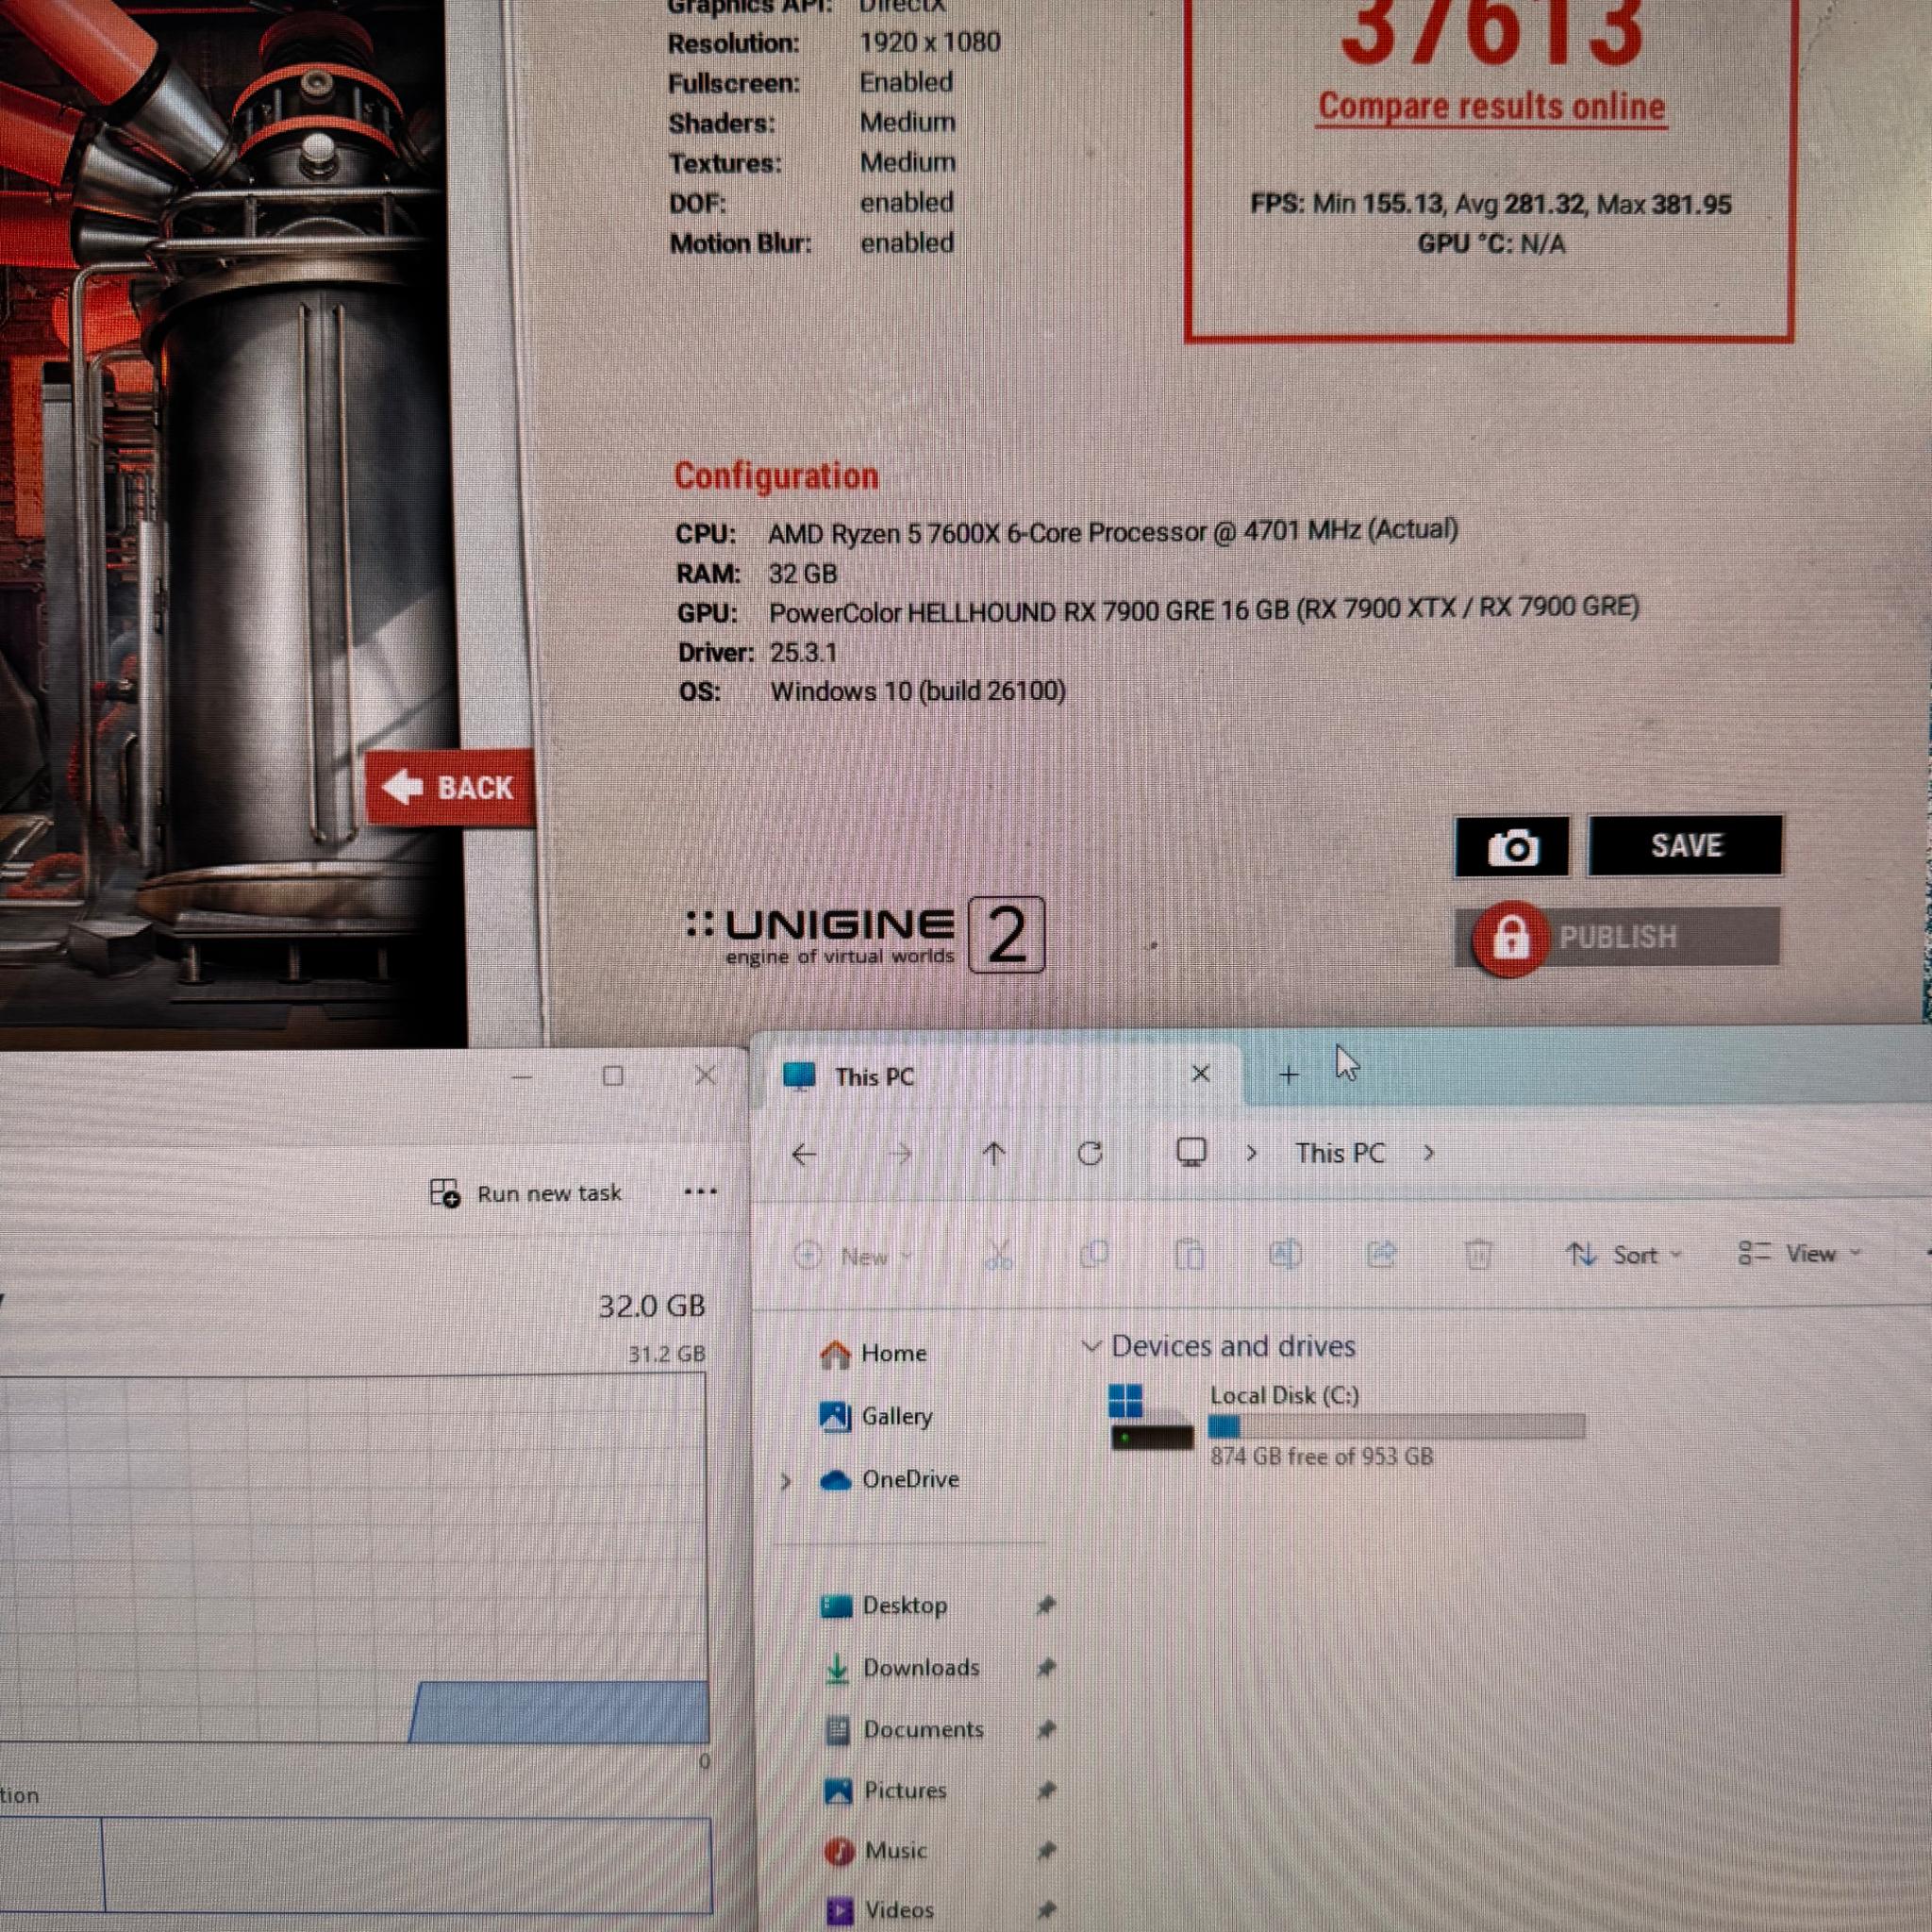Navigate up one level with up arrow
Screen dimensions: 1932x1932
993,1154
